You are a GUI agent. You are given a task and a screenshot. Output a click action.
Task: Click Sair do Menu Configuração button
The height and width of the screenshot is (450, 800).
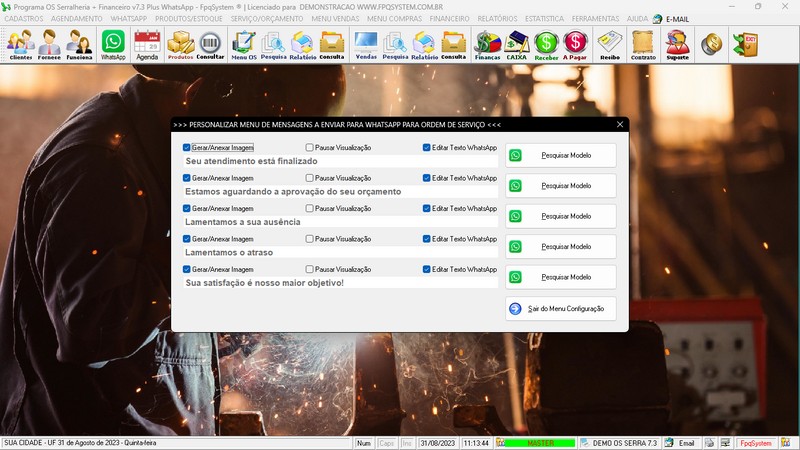point(561,309)
